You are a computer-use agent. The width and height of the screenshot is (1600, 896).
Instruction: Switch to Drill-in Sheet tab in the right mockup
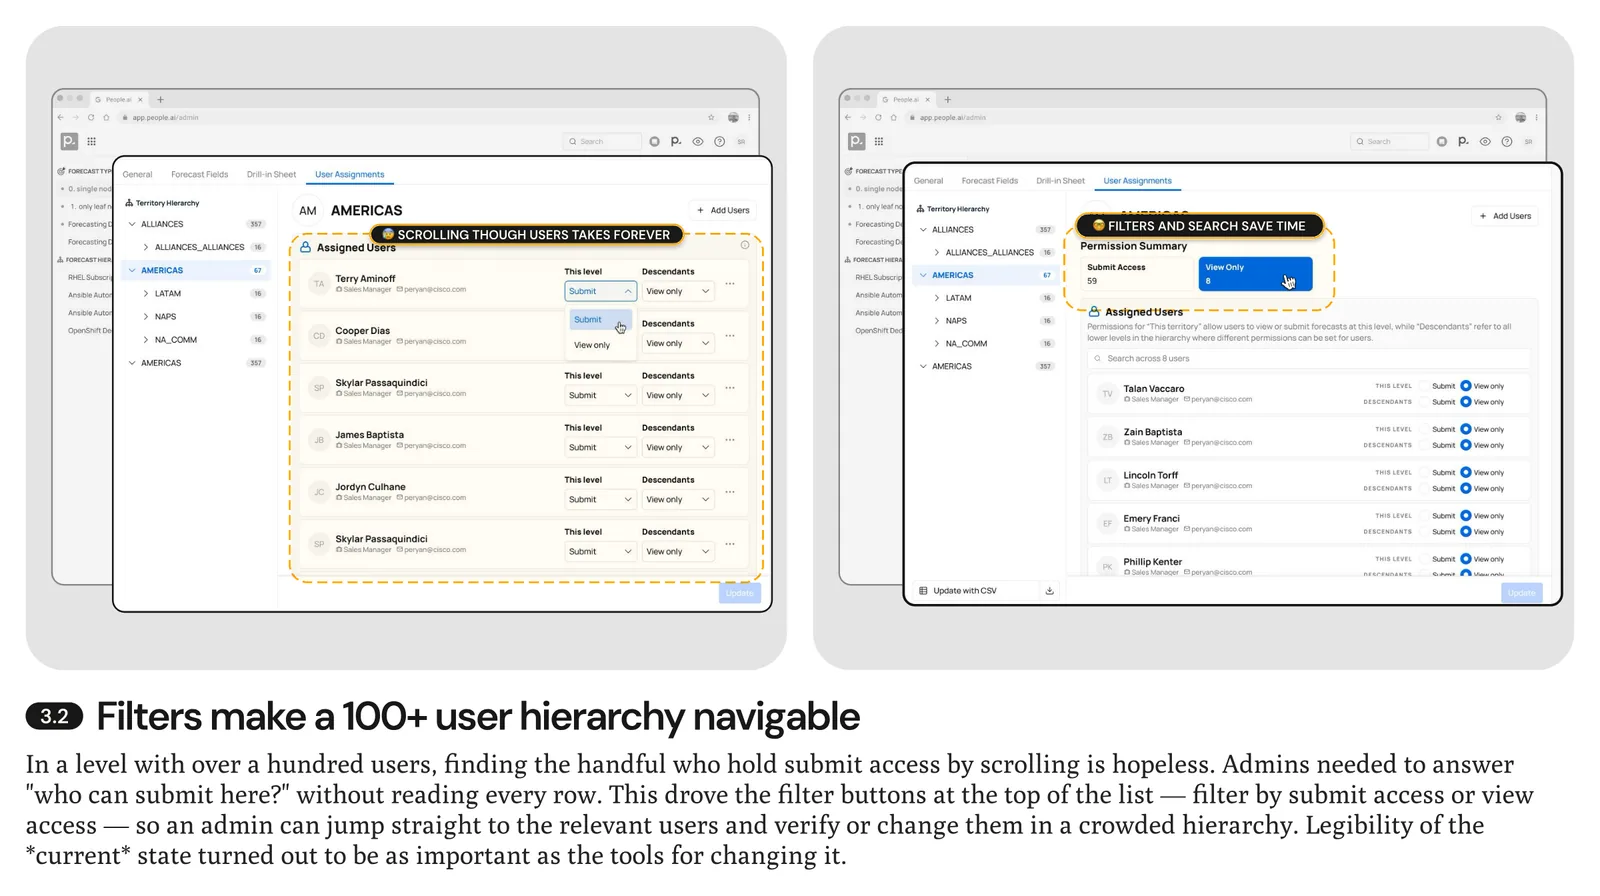(x=1060, y=181)
